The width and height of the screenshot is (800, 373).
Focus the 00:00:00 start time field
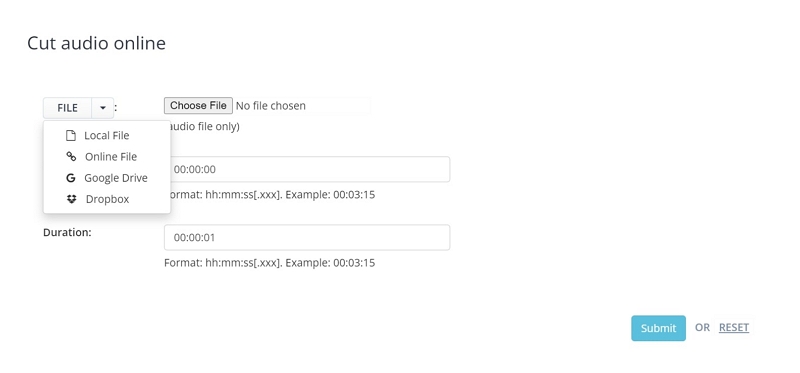pos(307,169)
